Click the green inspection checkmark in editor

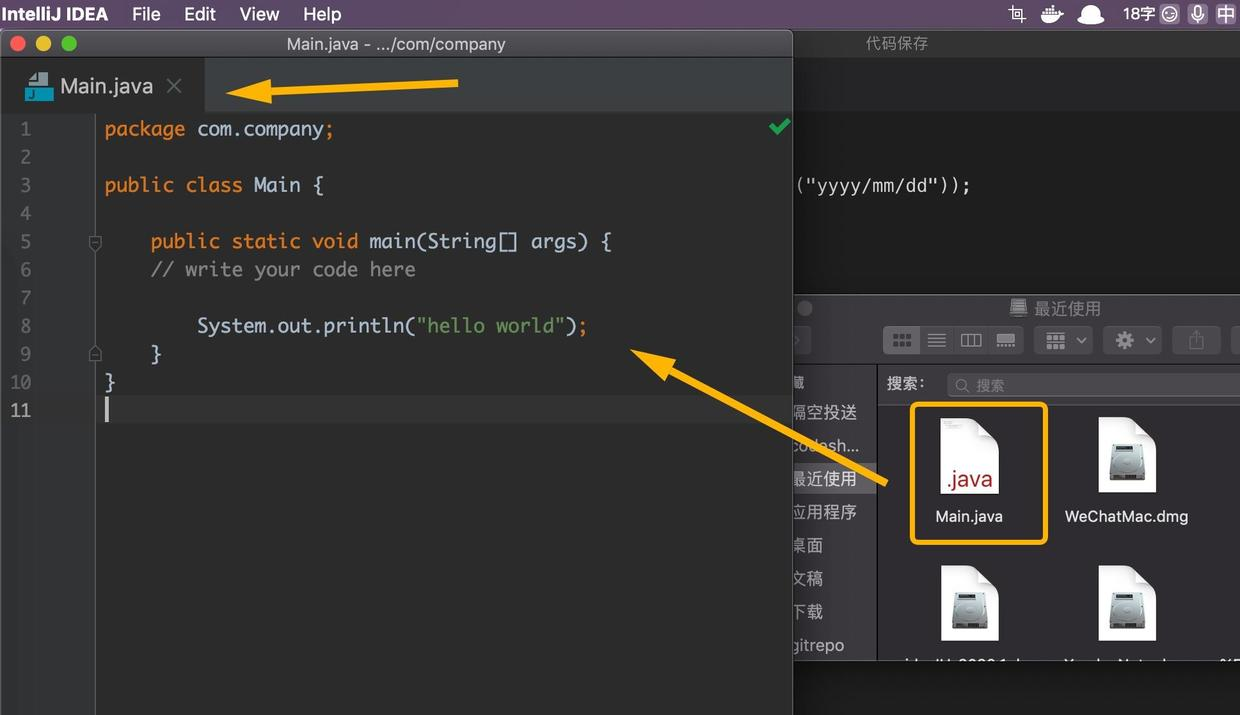[x=779, y=127]
